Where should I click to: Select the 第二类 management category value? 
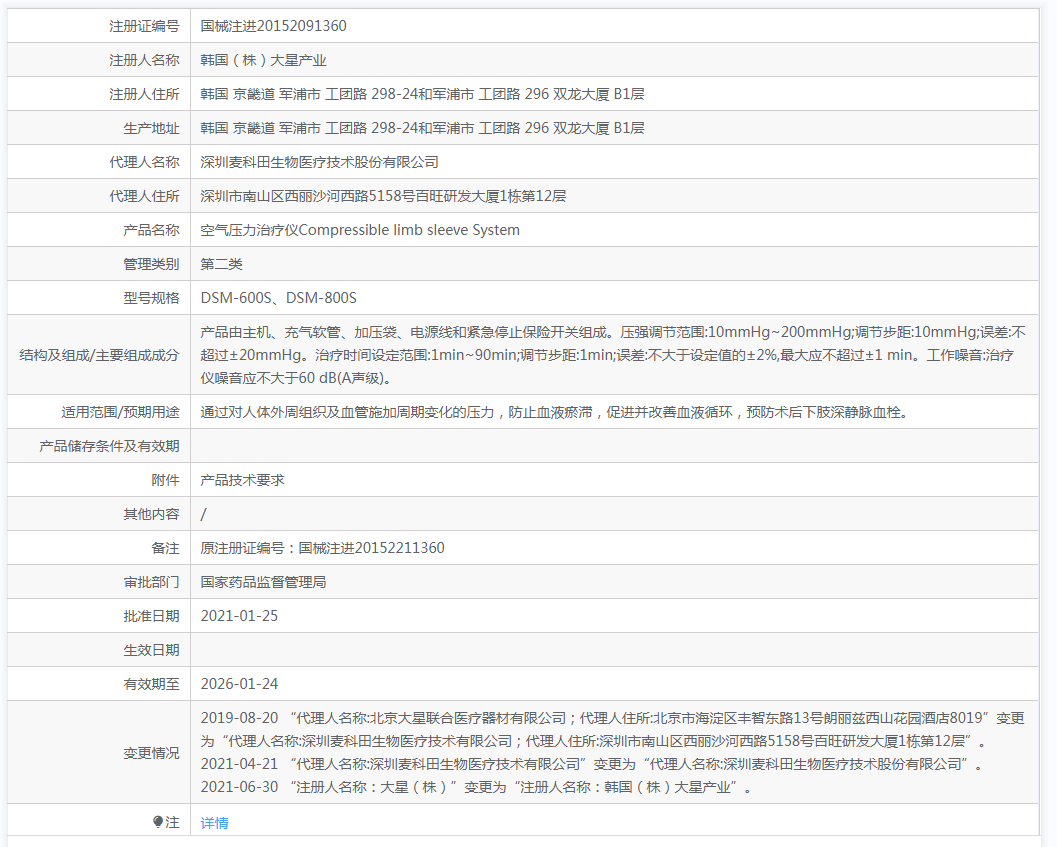[221, 264]
